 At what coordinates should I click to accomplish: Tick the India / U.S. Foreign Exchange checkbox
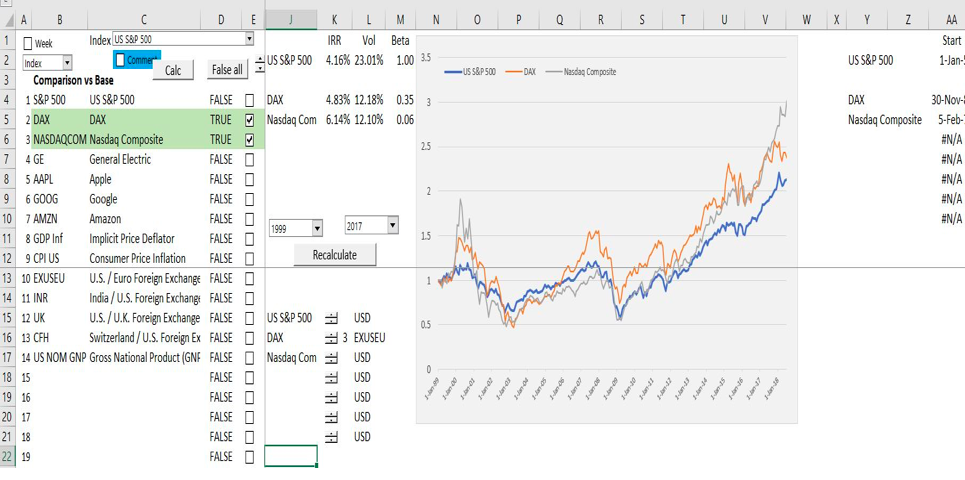pos(249,298)
